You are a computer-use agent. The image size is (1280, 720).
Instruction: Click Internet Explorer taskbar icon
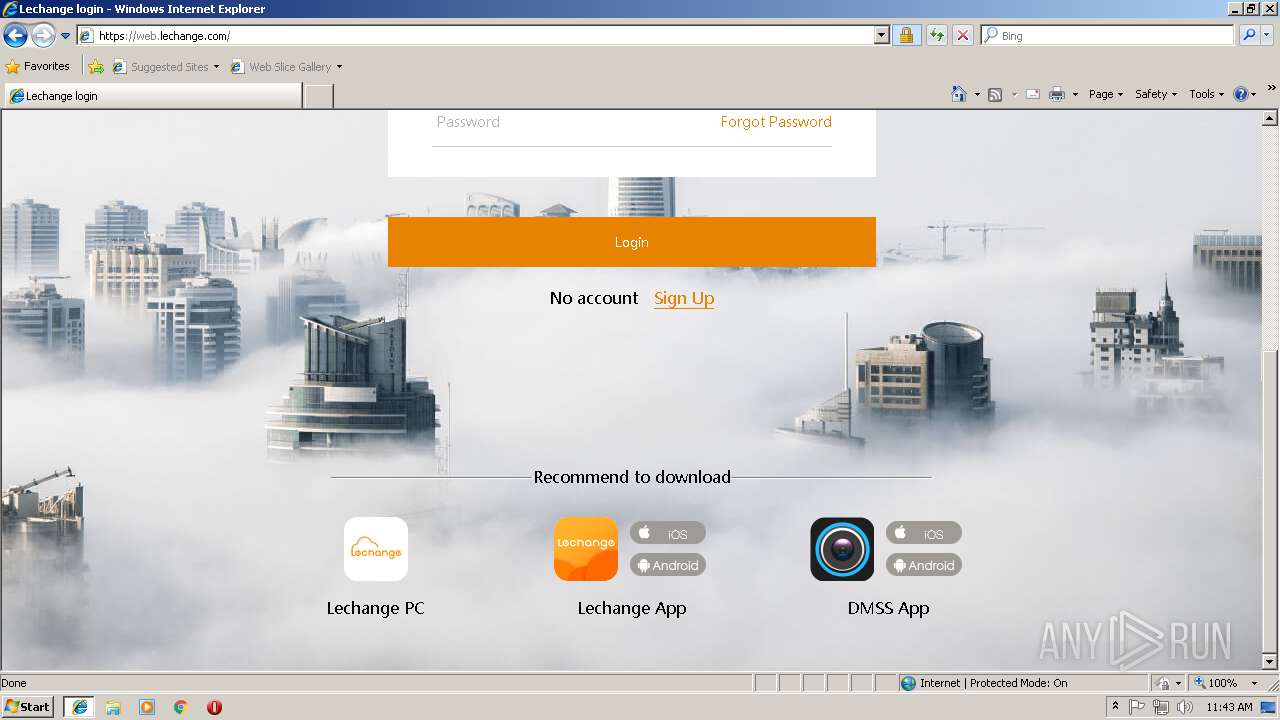coord(79,707)
